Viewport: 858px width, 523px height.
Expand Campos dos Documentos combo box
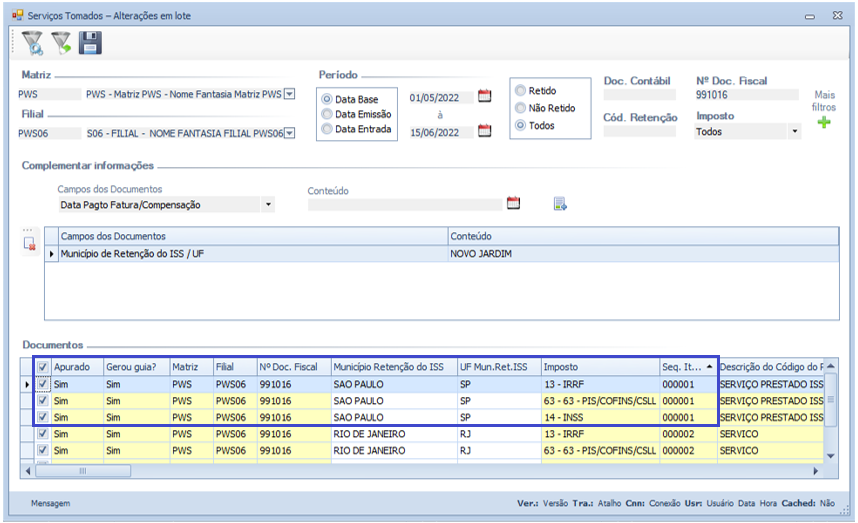(268, 205)
